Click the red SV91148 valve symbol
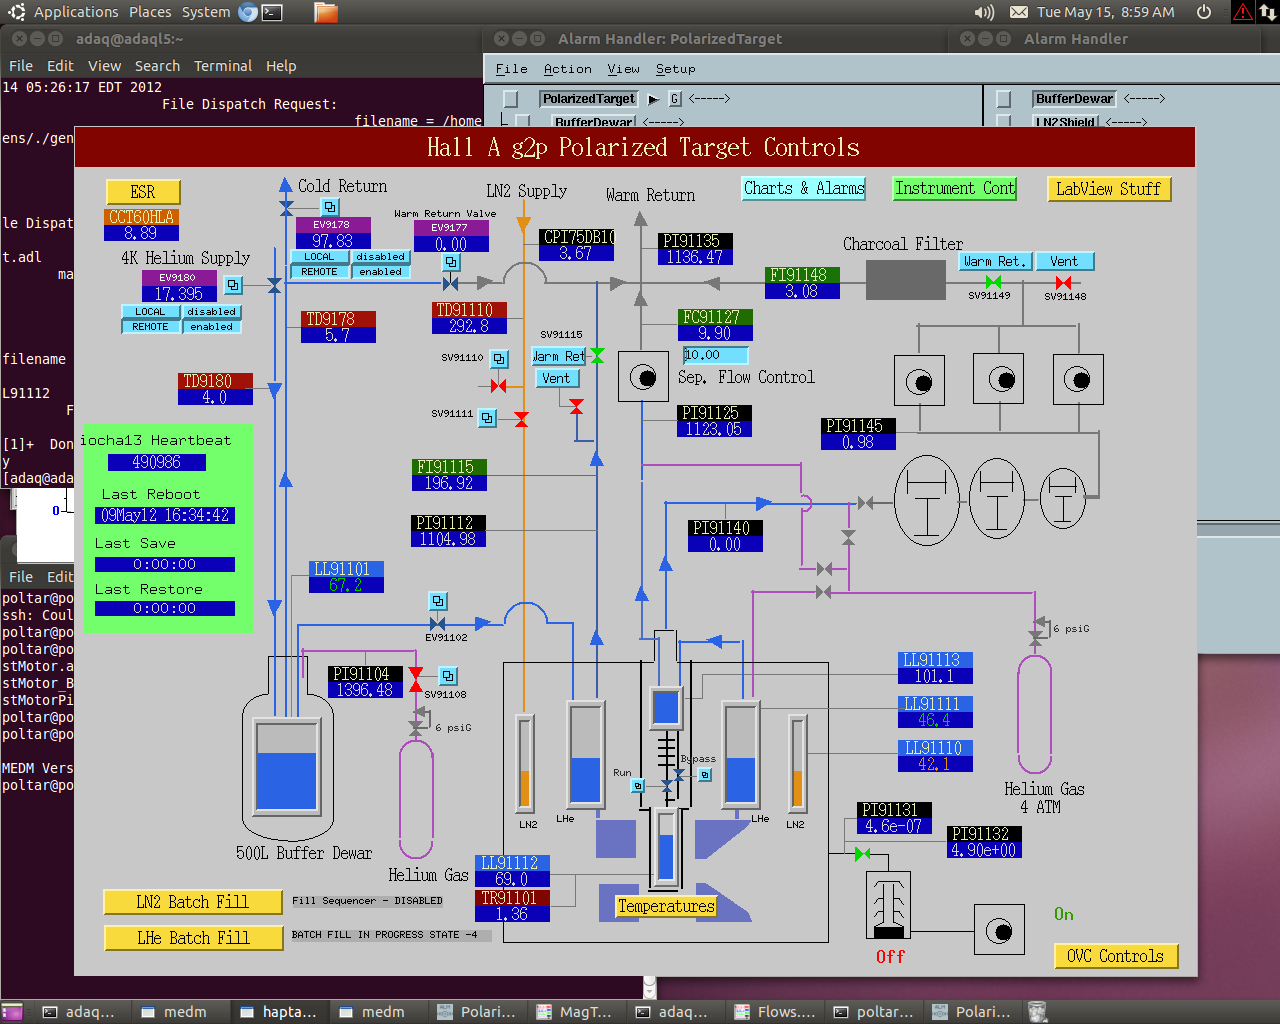 [x=1063, y=283]
